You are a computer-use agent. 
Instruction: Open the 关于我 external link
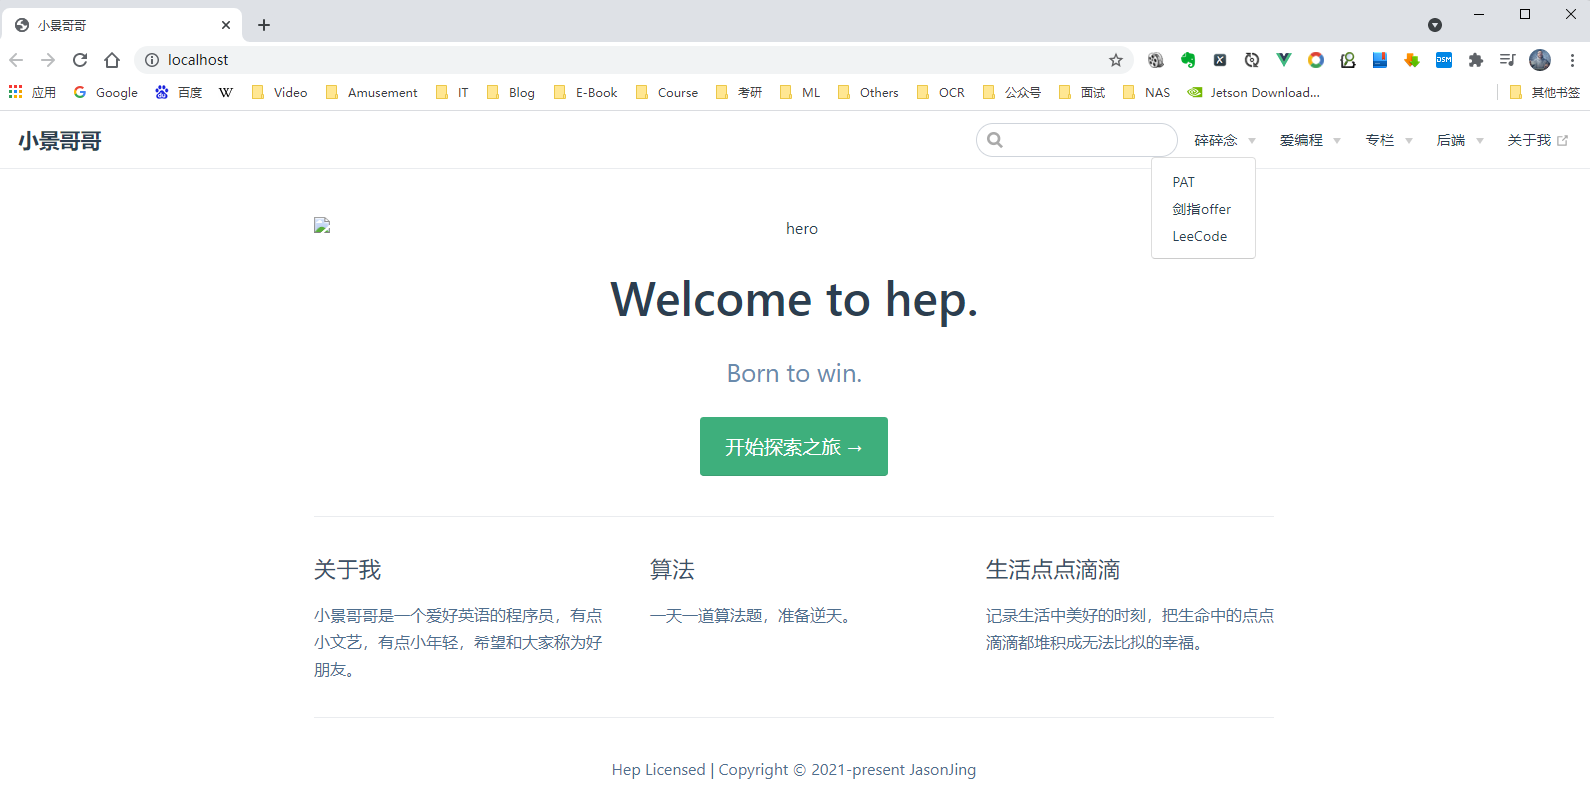click(1537, 141)
